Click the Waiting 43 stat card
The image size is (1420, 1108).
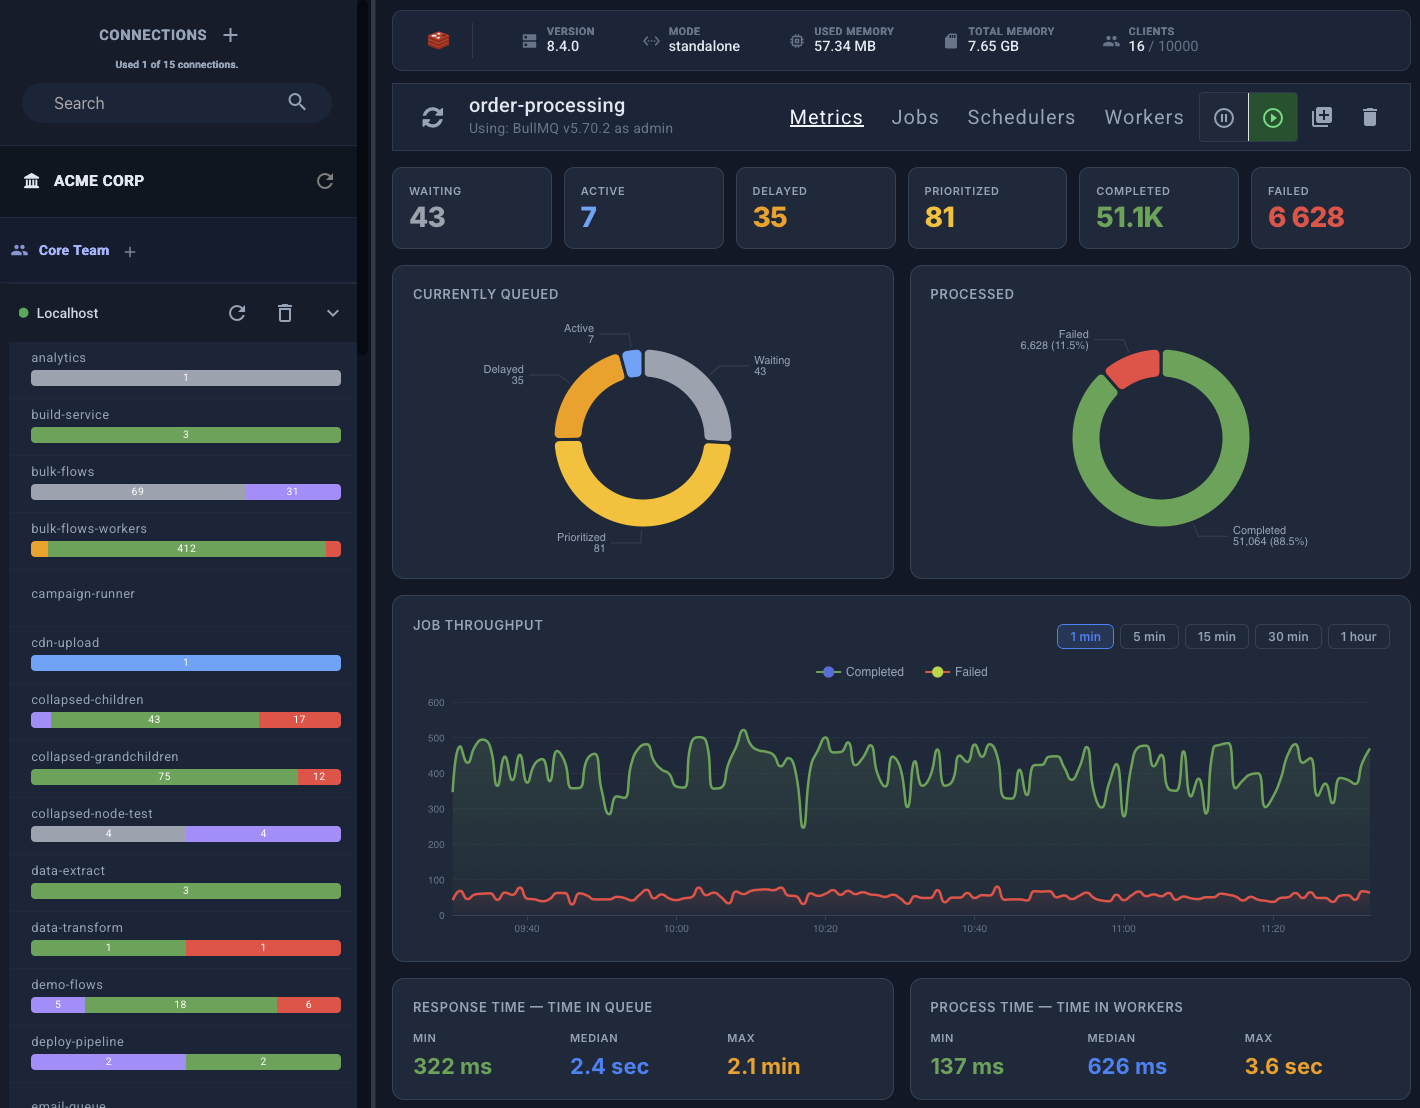472,208
